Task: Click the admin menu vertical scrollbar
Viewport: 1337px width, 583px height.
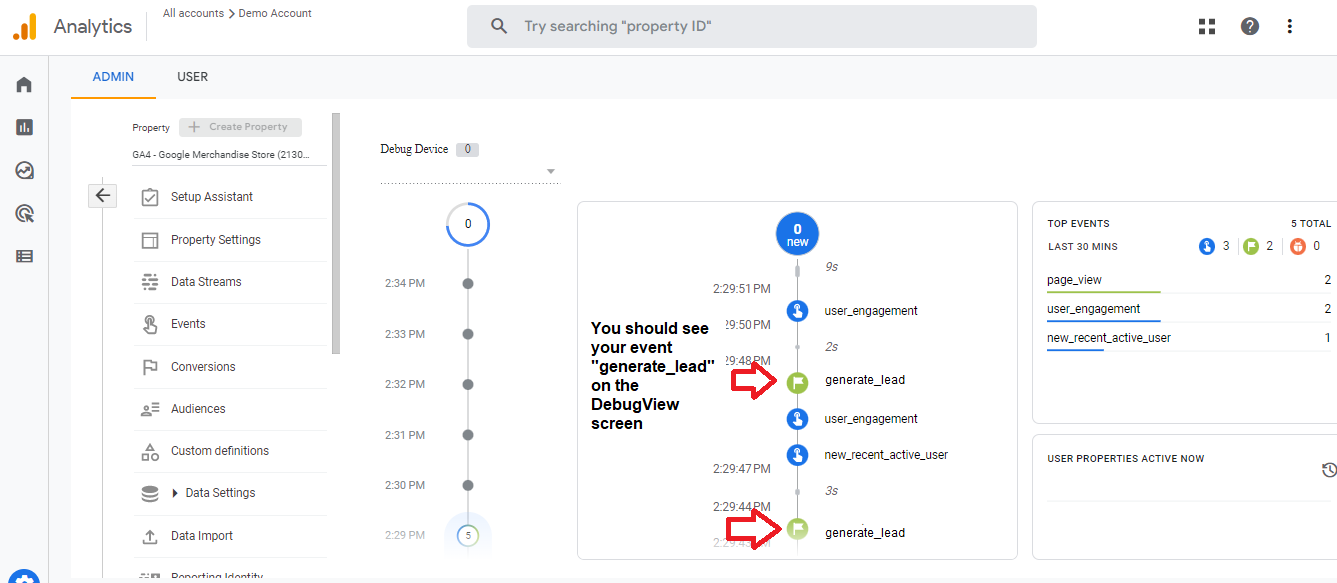Action: (x=336, y=234)
